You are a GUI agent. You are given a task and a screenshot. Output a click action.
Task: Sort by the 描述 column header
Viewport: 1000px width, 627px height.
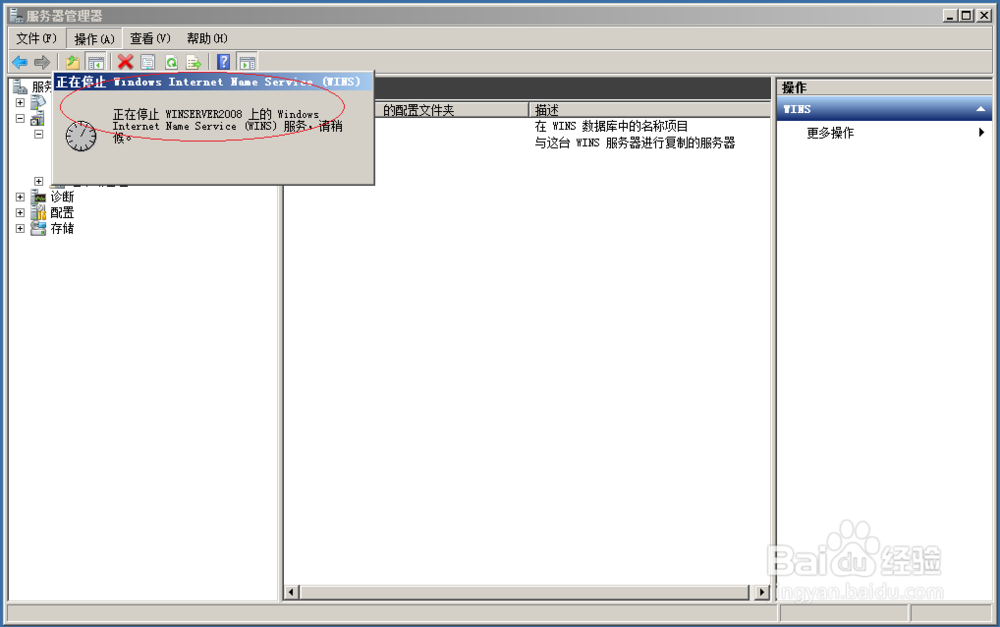point(649,110)
